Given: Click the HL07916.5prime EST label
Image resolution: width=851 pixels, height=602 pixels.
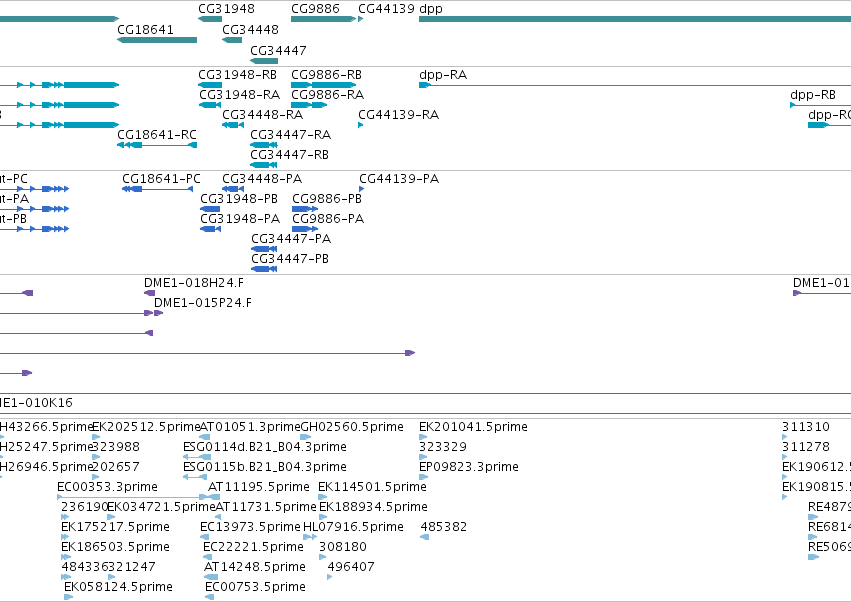Looking at the screenshot, I should (353, 527).
